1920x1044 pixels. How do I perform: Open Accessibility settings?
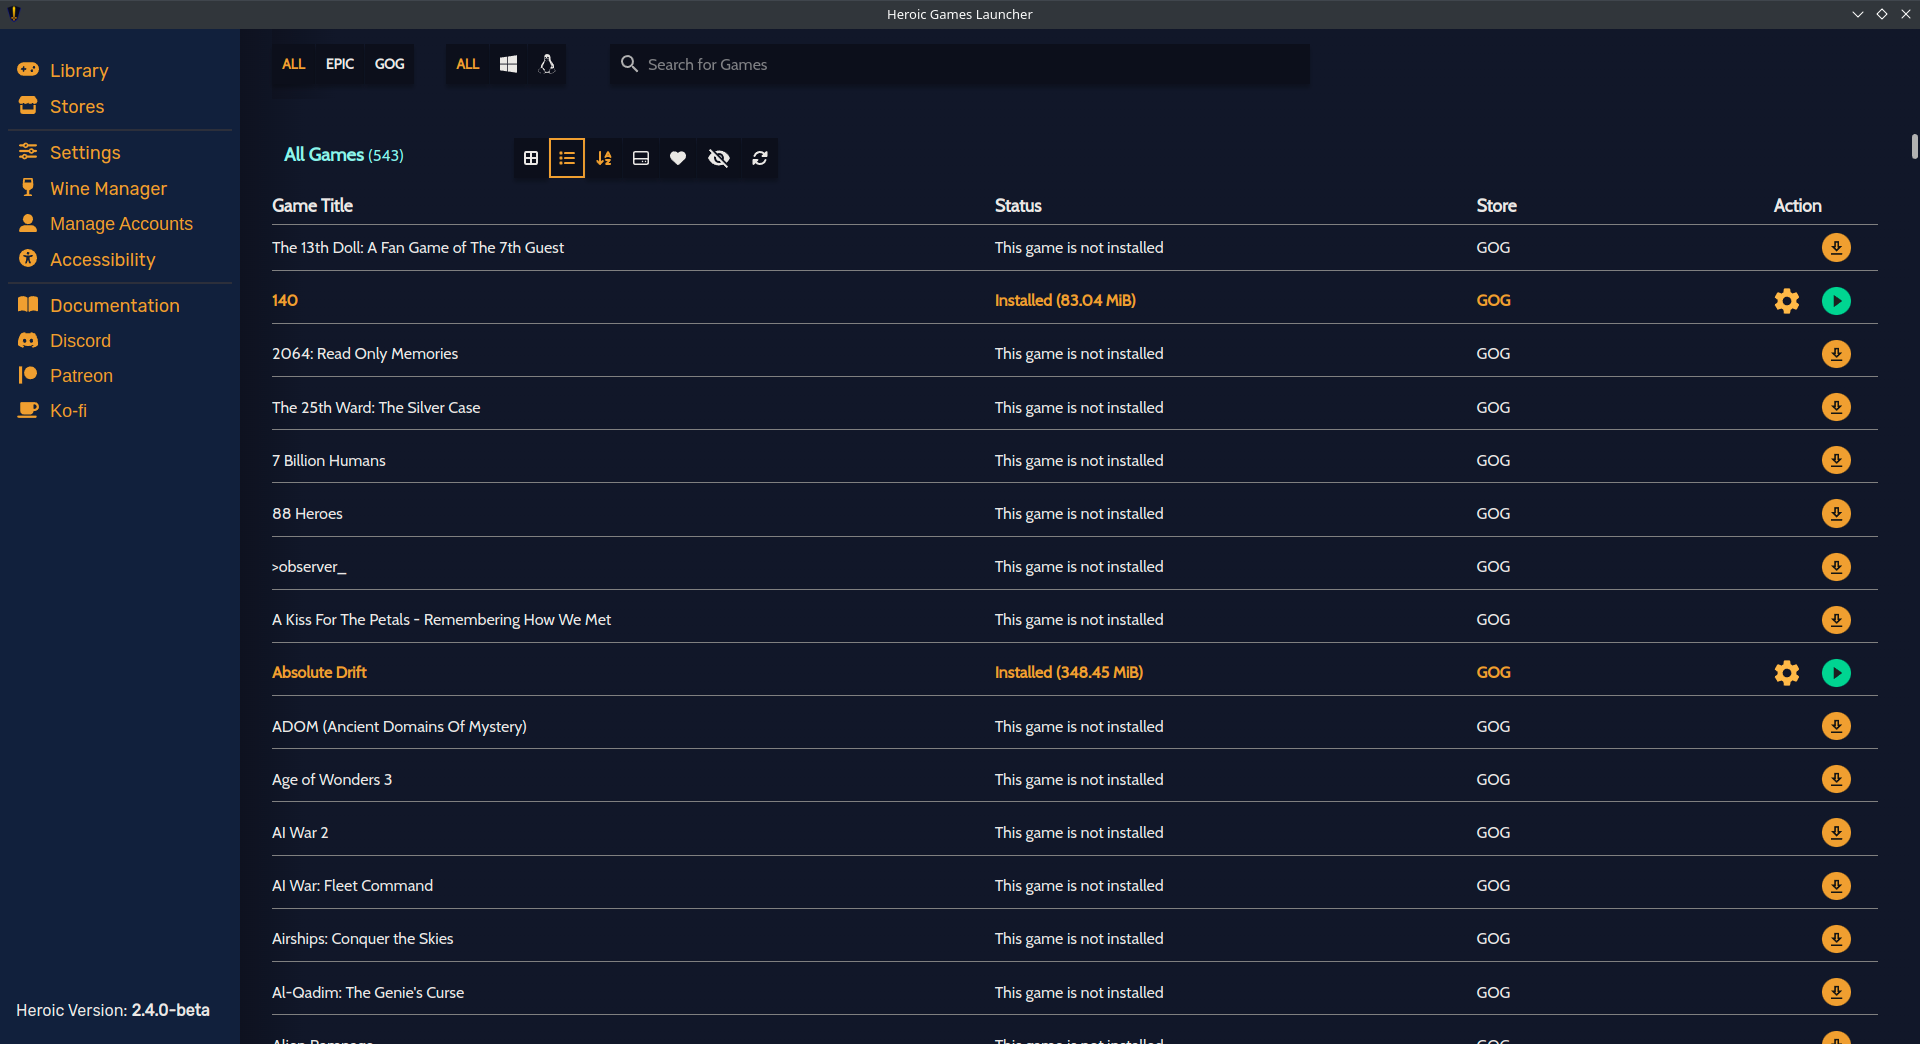[103, 260]
